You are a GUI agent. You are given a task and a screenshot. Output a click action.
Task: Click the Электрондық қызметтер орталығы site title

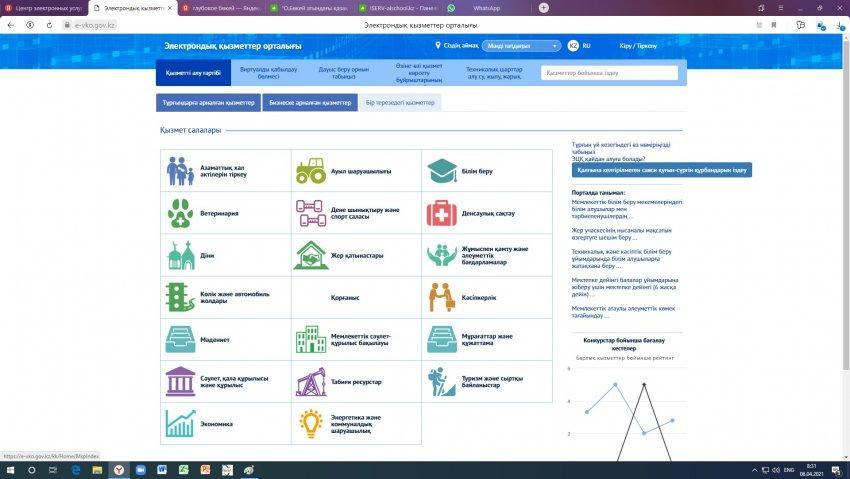(233, 46)
